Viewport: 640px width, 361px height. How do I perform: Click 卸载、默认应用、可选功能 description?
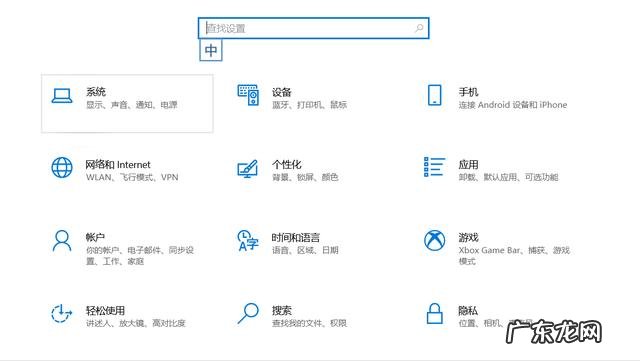click(x=508, y=177)
